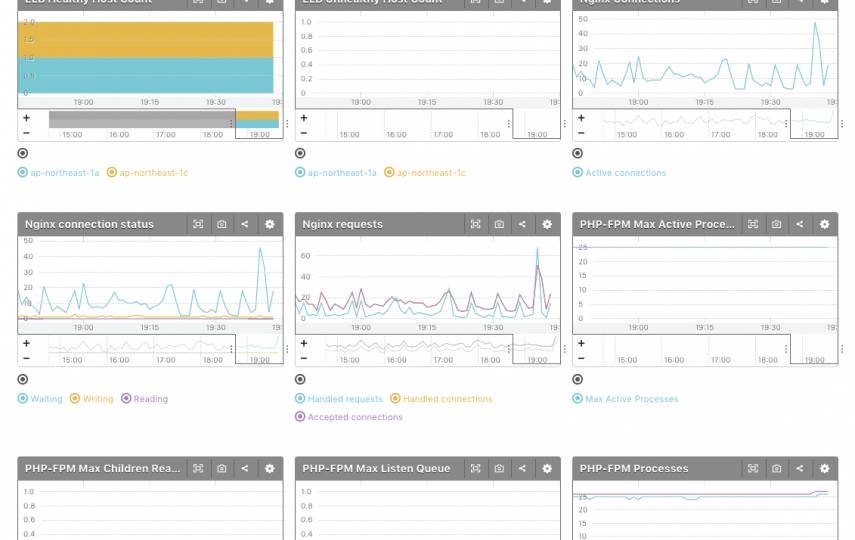Click the camera icon on Nginx requests
855x540 pixels.
pyautogui.click(x=499, y=225)
